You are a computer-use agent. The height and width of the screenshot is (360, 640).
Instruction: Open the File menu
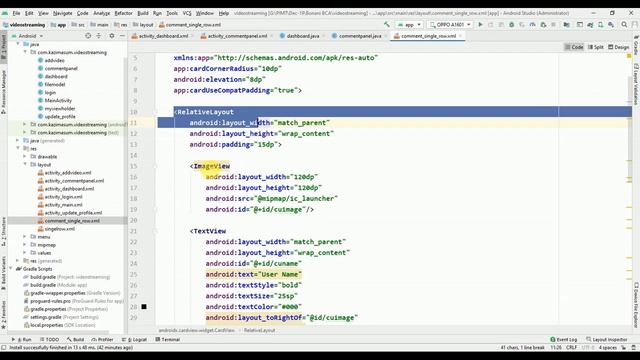(16, 13)
